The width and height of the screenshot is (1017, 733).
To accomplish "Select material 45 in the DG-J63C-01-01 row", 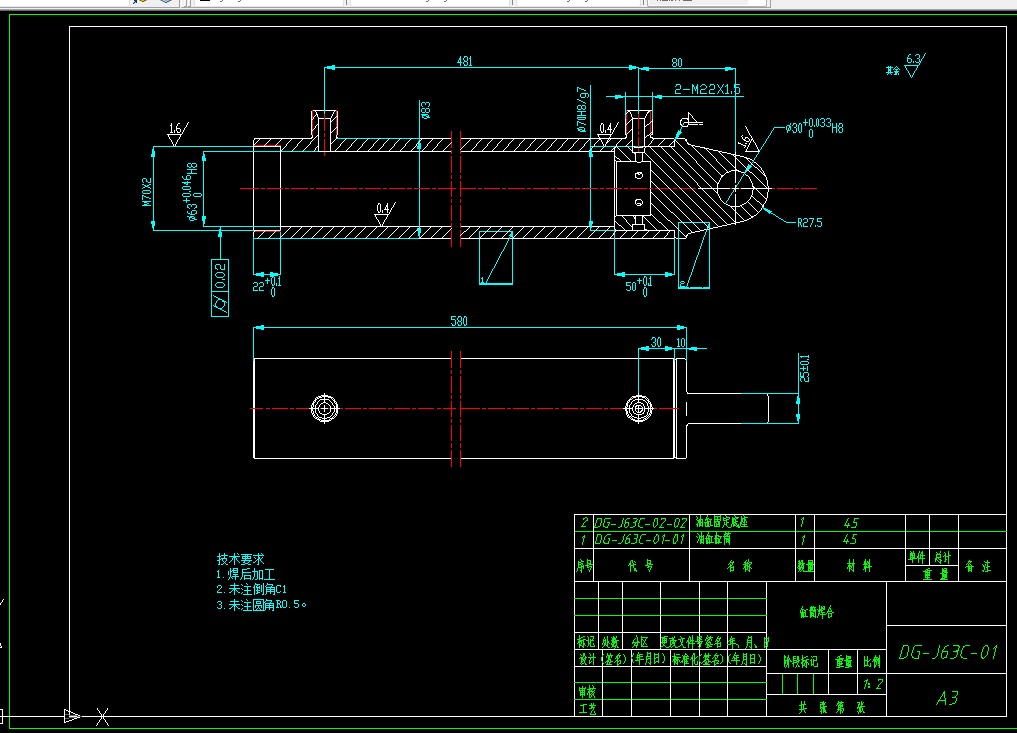I will (850, 539).
